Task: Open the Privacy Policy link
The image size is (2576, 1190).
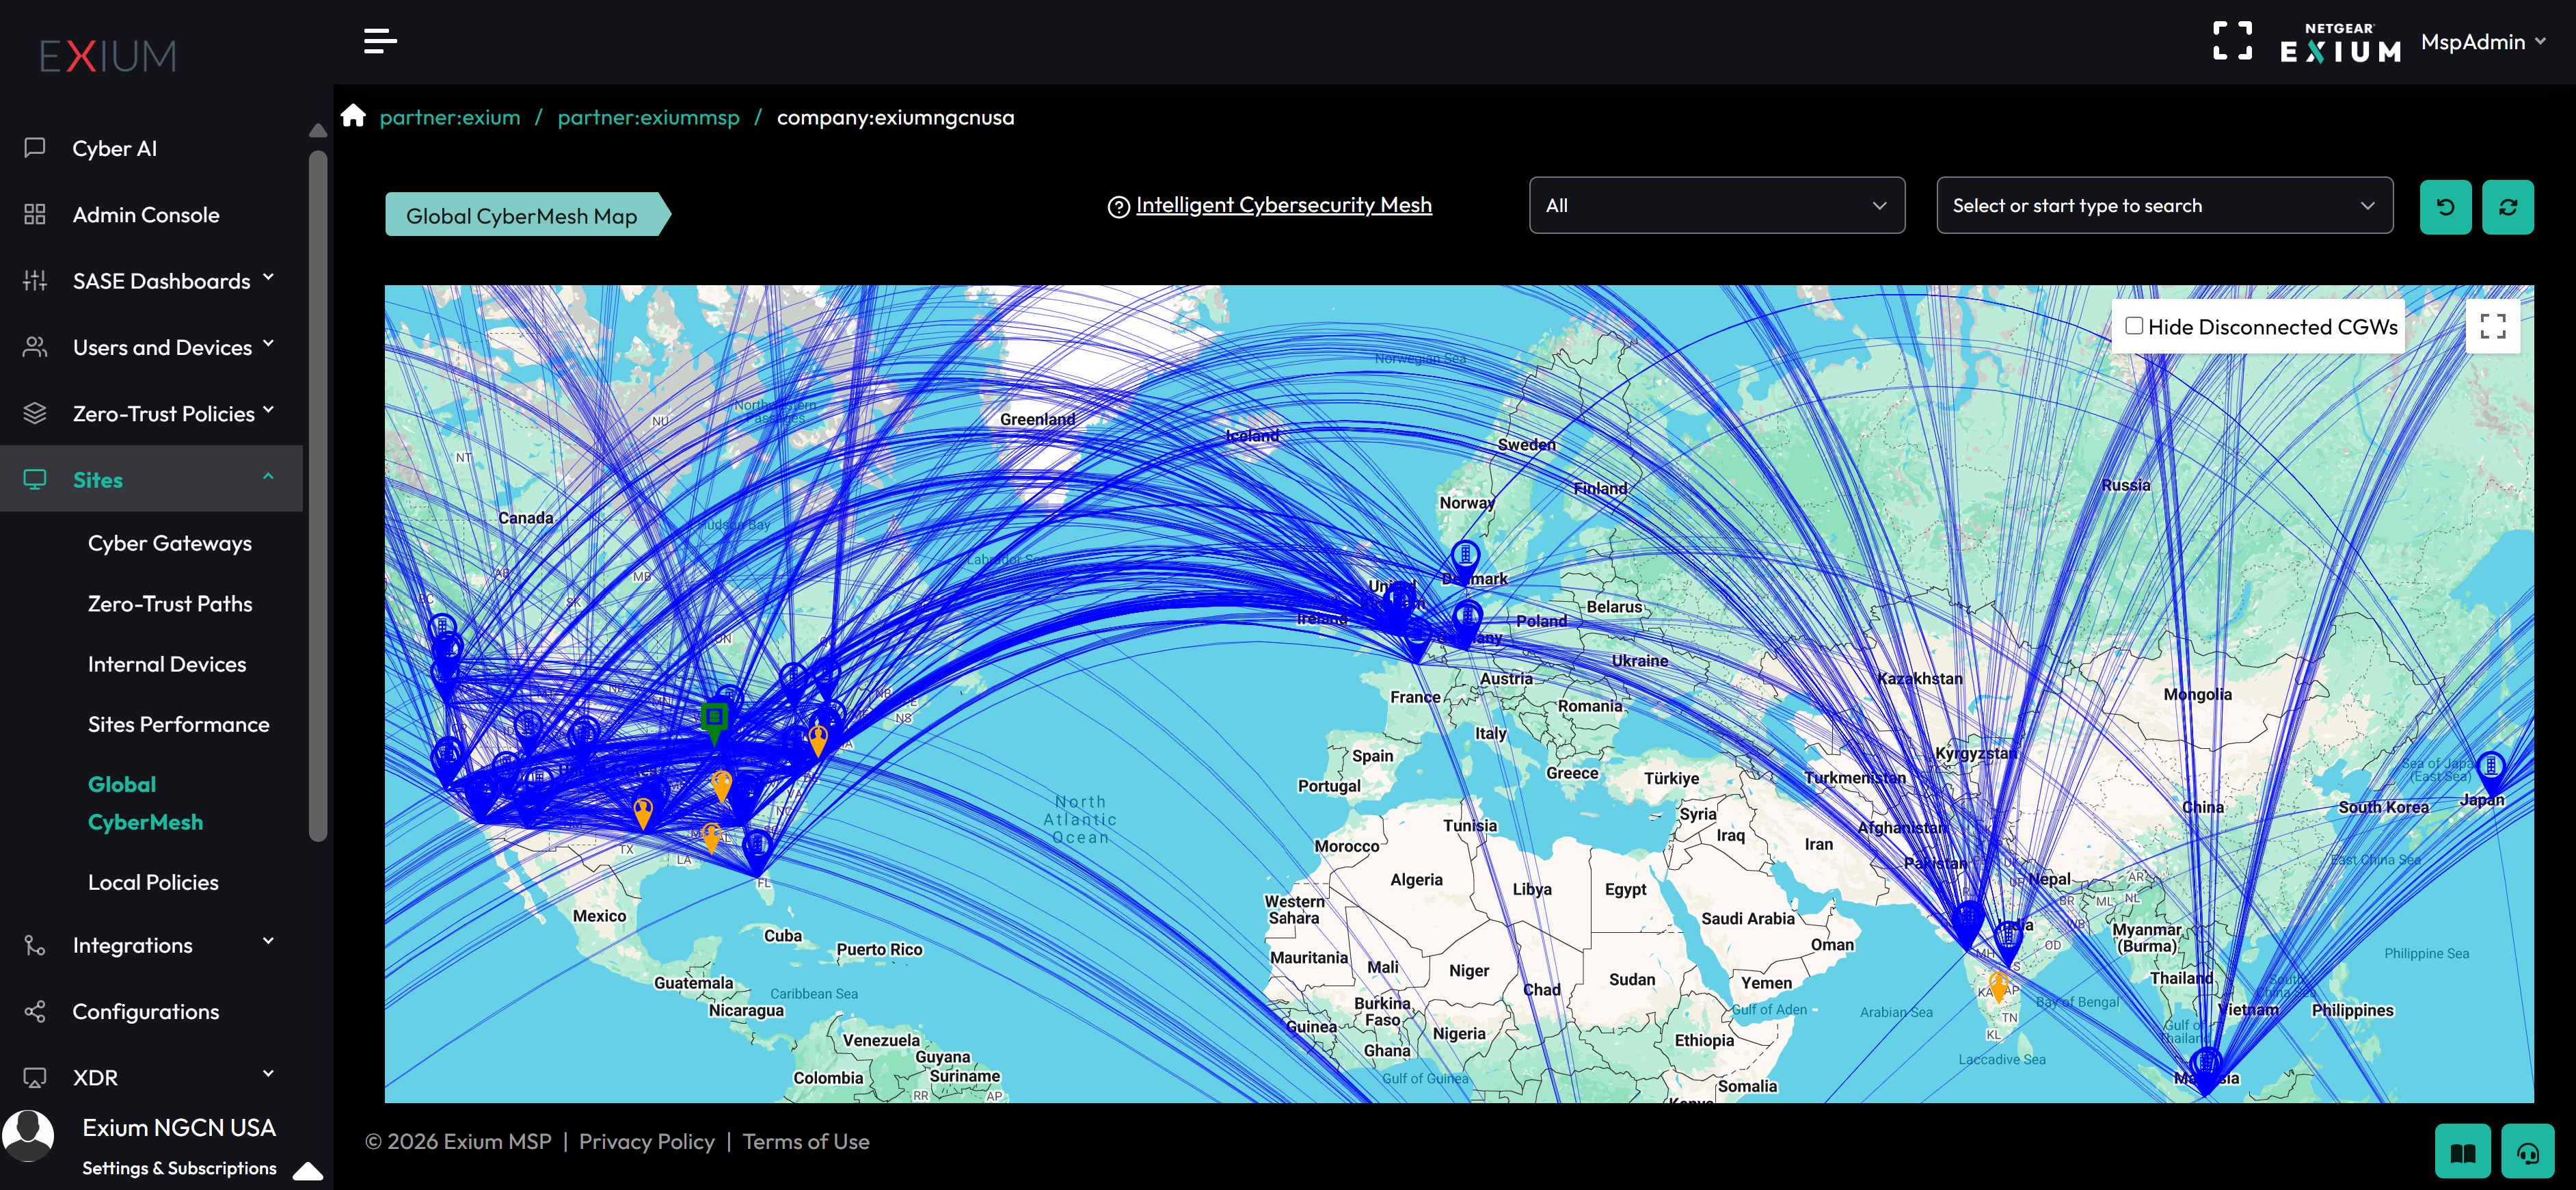Action: (x=646, y=1141)
